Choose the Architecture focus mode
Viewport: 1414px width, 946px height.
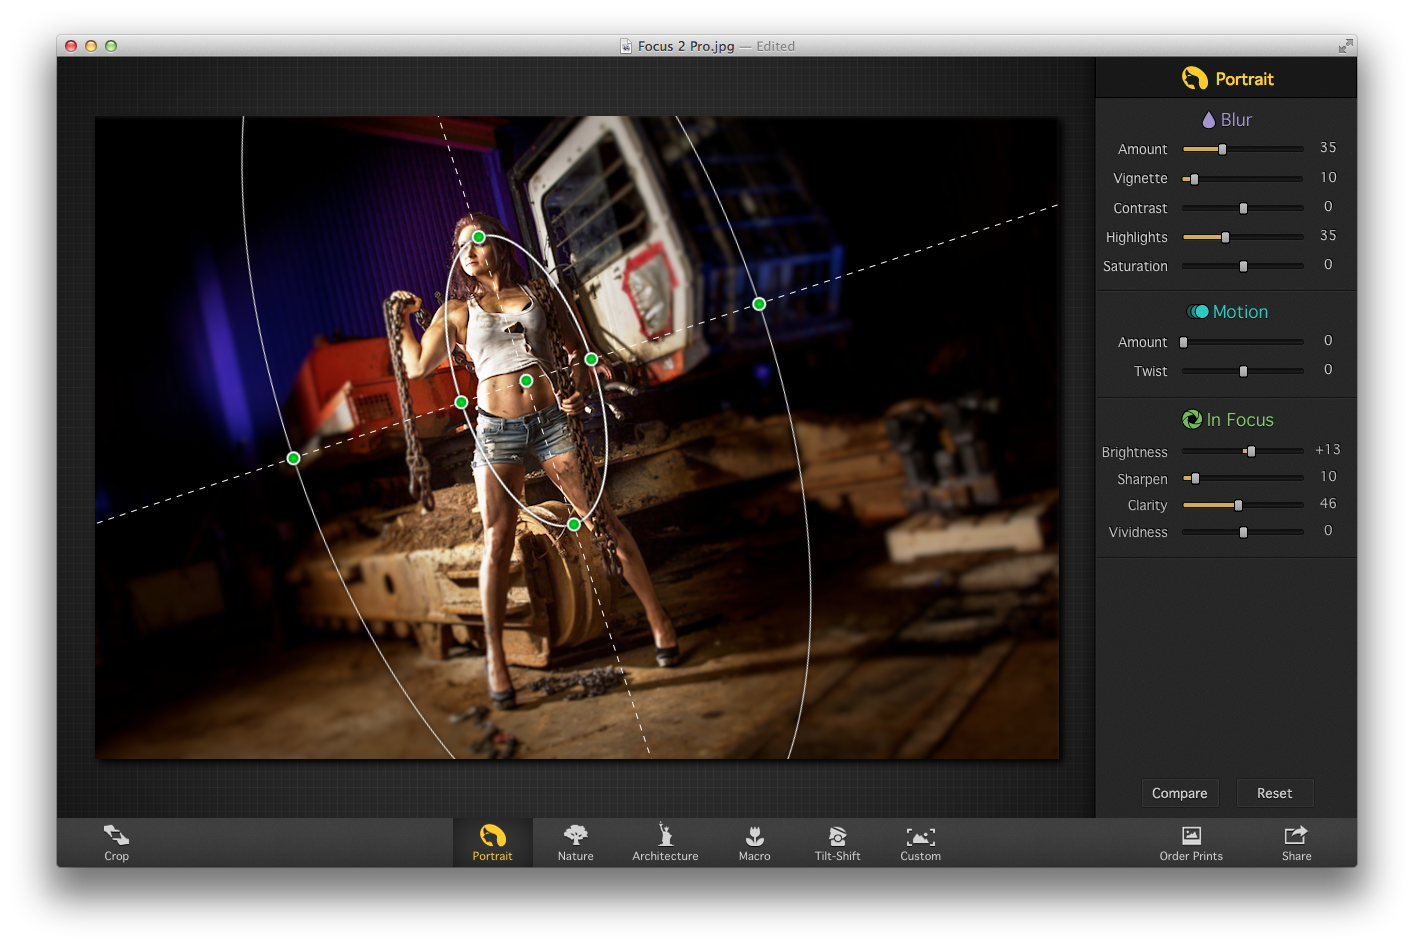[x=665, y=842]
